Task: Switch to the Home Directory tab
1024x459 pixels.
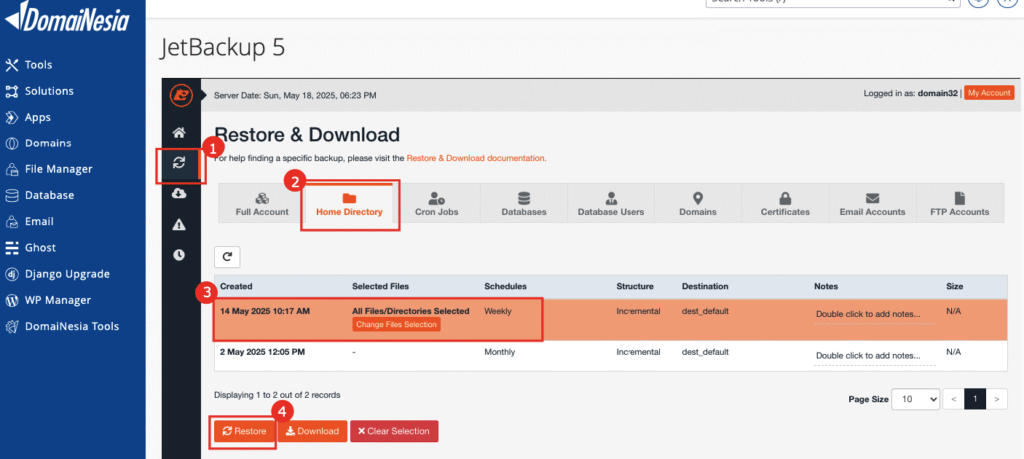Action: [349, 204]
